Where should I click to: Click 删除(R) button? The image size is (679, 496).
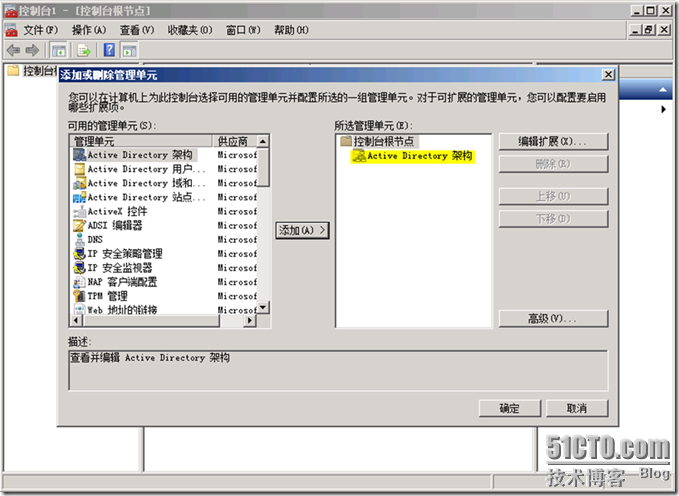pyautogui.click(x=553, y=164)
